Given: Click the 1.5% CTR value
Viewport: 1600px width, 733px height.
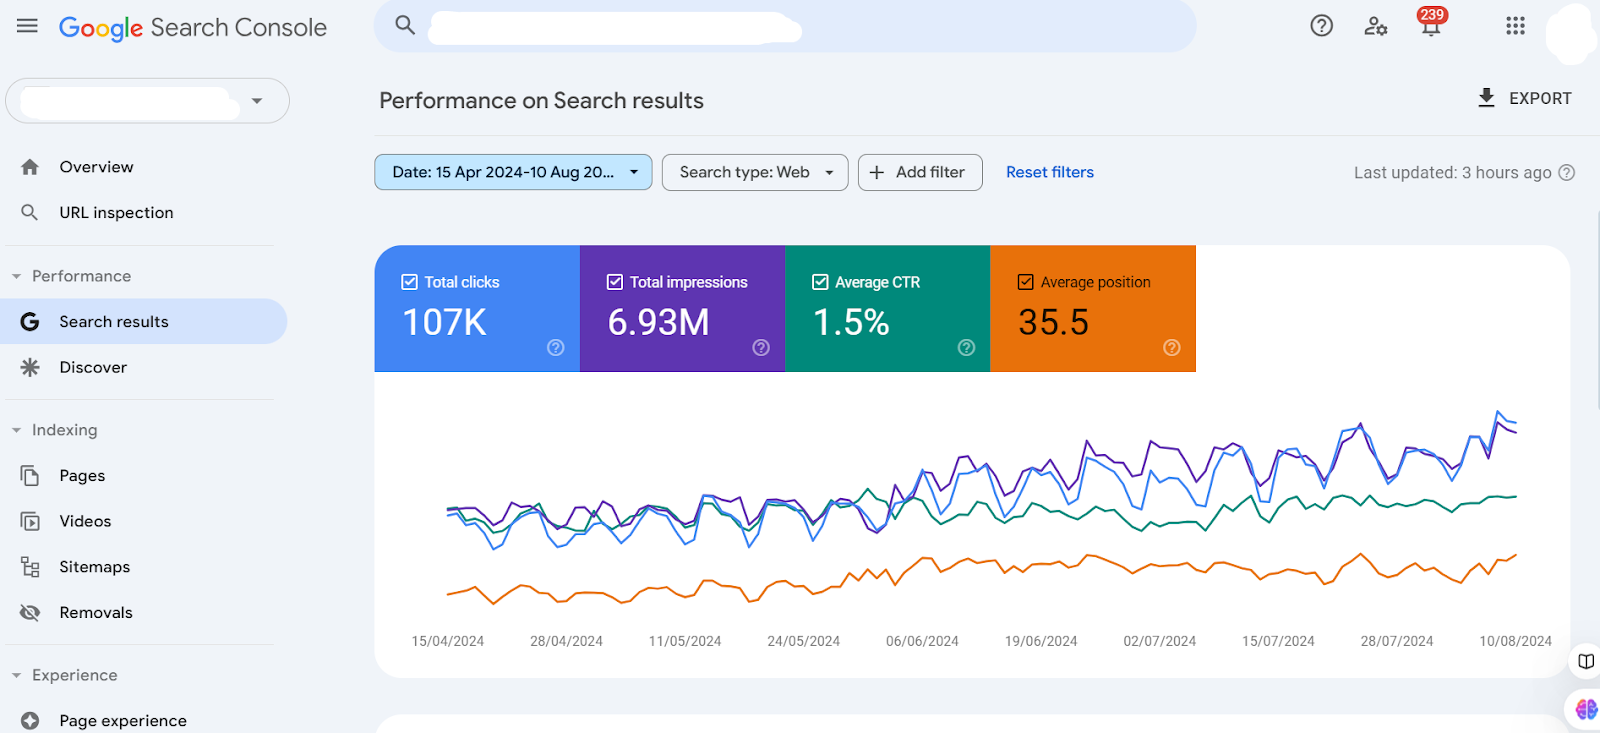Looking at the screenshot, I should coord(851,322).
